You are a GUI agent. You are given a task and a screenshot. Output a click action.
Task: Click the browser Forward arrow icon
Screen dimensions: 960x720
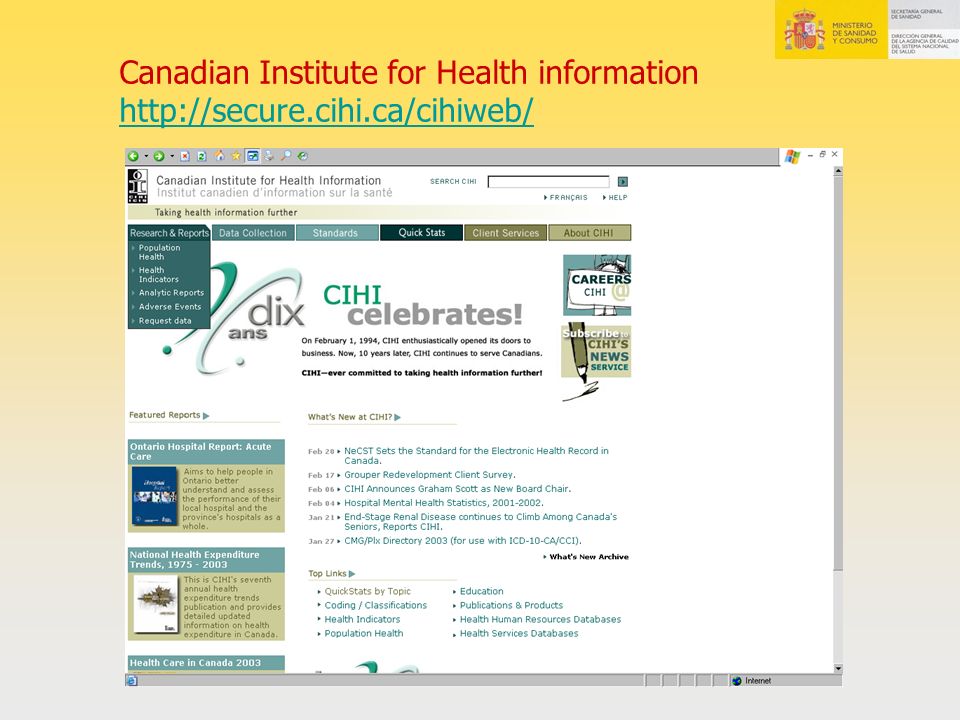point(159,156)
